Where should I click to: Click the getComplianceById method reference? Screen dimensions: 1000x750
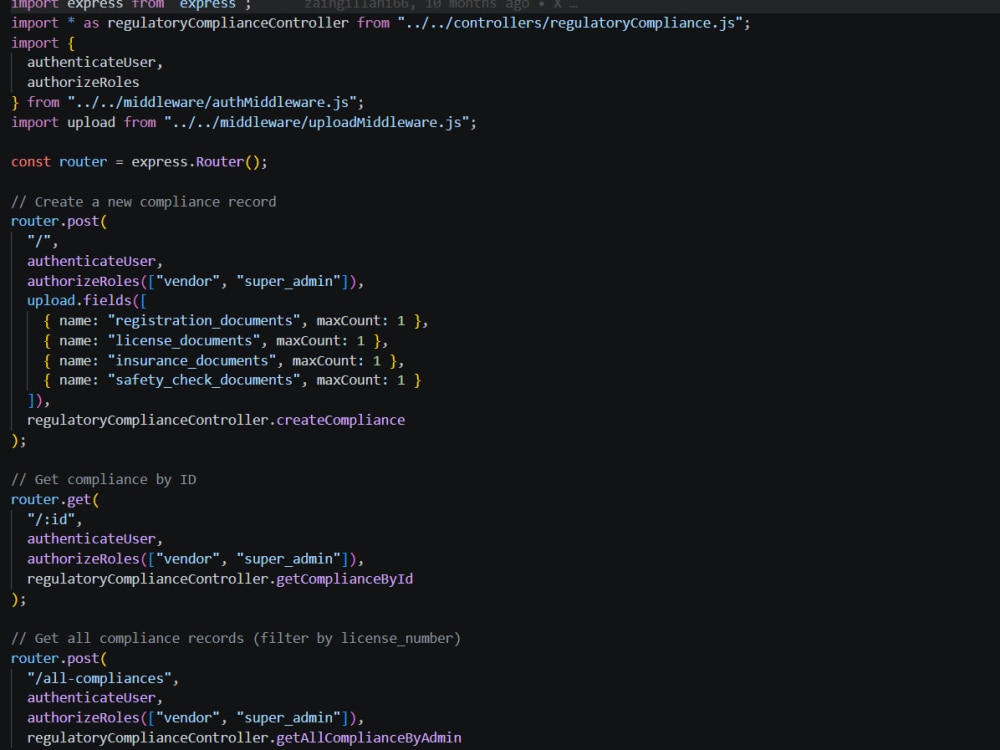tap(344, 578)
